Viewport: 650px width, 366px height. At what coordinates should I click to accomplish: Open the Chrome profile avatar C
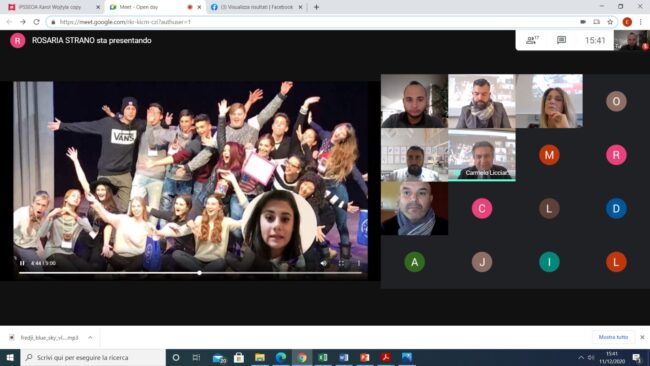click(x=627, y=22)
